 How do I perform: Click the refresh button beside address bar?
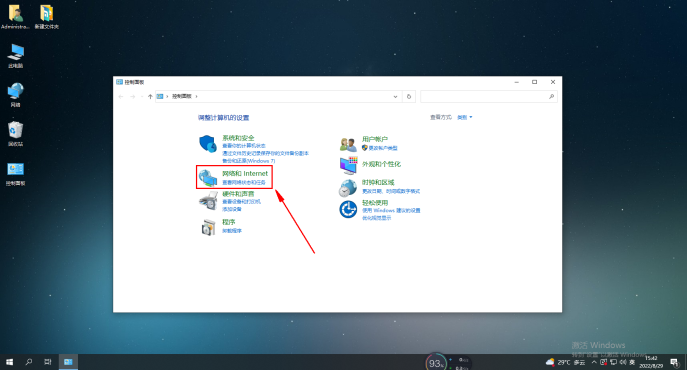409,96
